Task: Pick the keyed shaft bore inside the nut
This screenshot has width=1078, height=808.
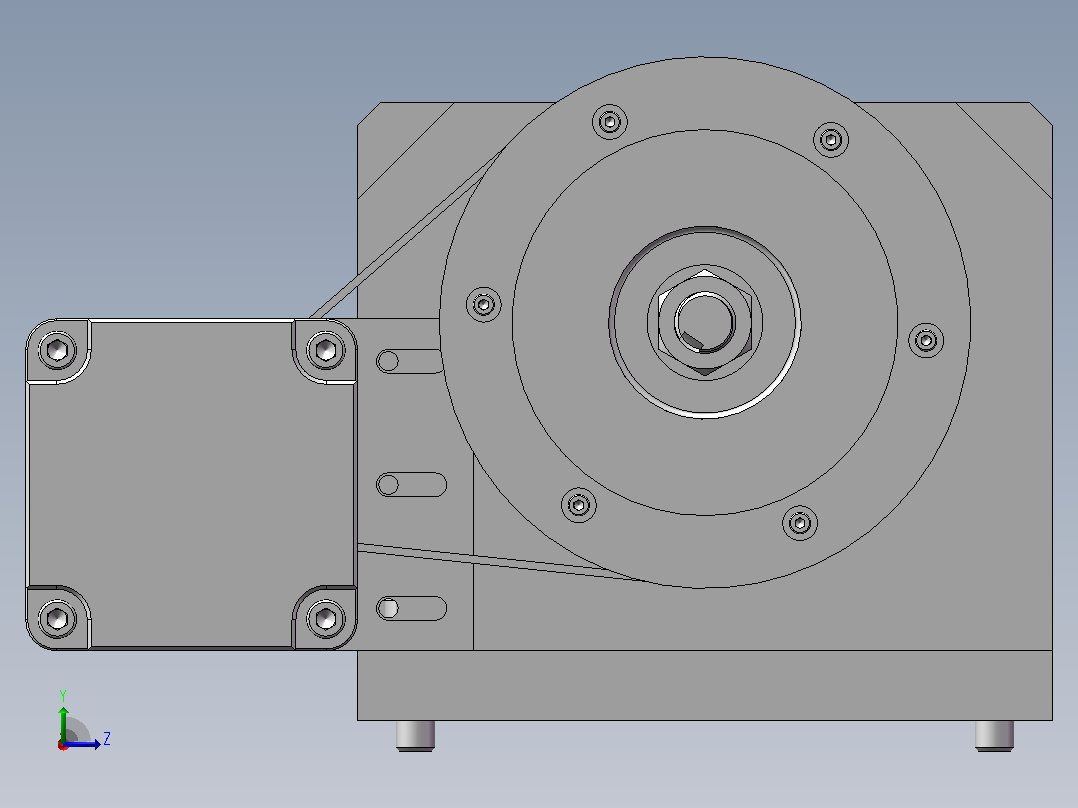Action: [705, 322]
